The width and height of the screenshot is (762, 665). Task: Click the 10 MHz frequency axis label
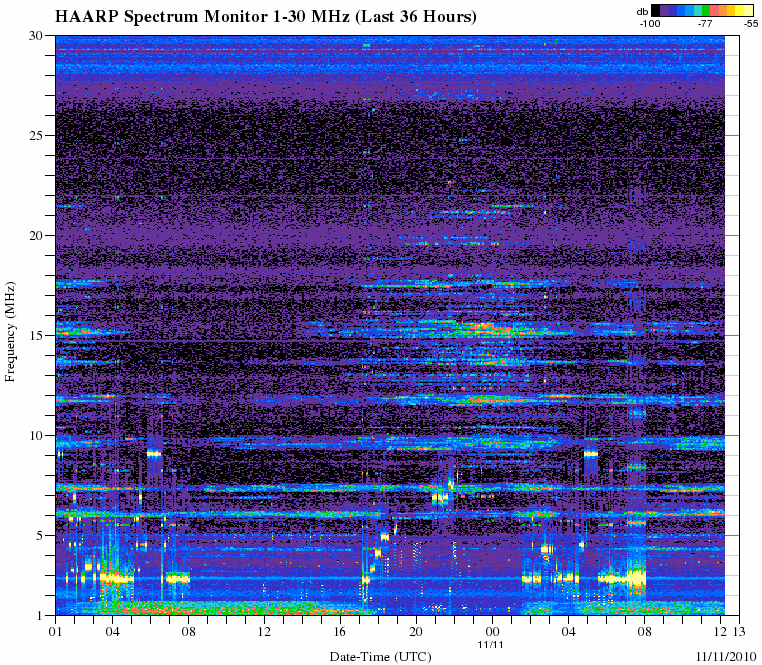37,435
